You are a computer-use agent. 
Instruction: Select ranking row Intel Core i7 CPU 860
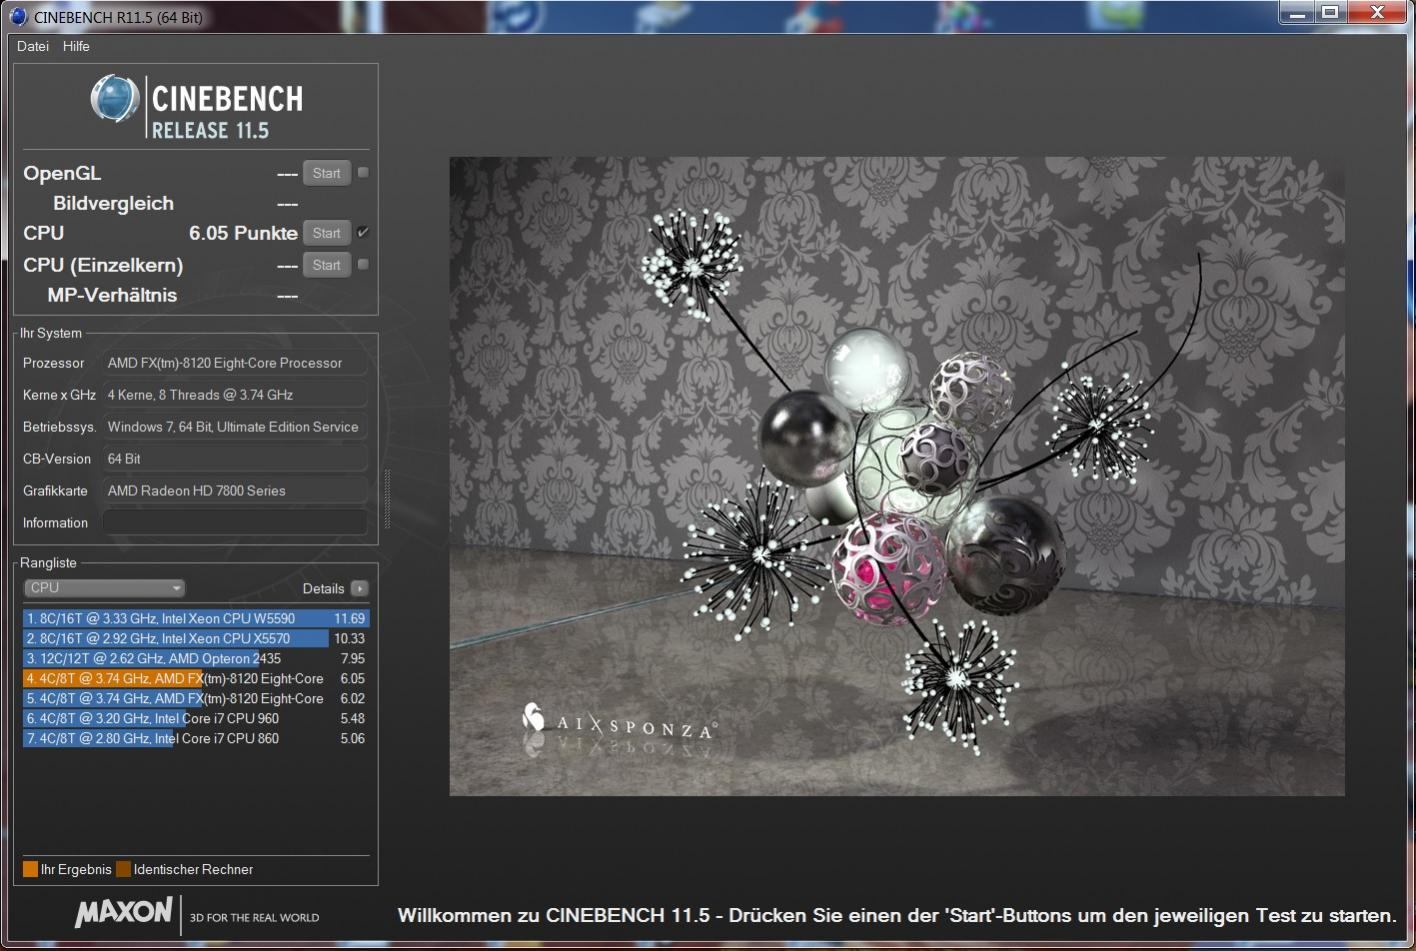click(x=196, y=738)
